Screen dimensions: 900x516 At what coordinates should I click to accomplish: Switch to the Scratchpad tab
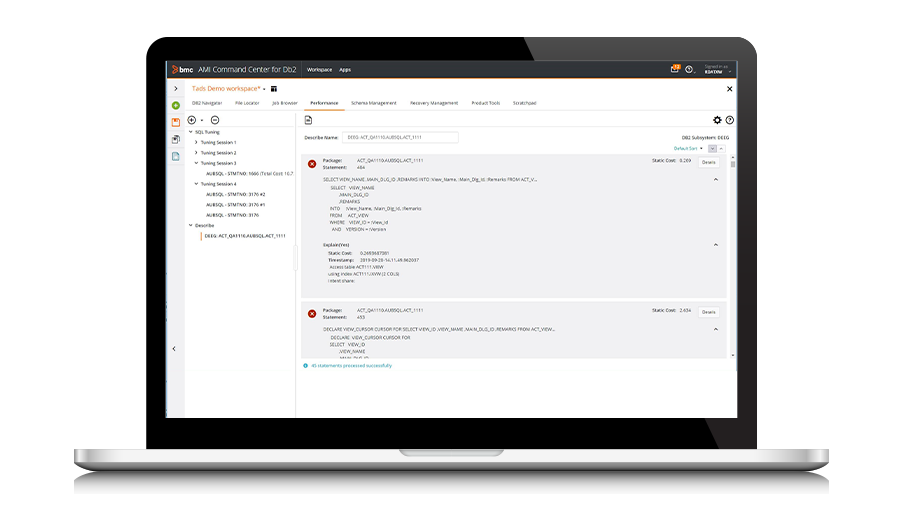coord(525,103)
